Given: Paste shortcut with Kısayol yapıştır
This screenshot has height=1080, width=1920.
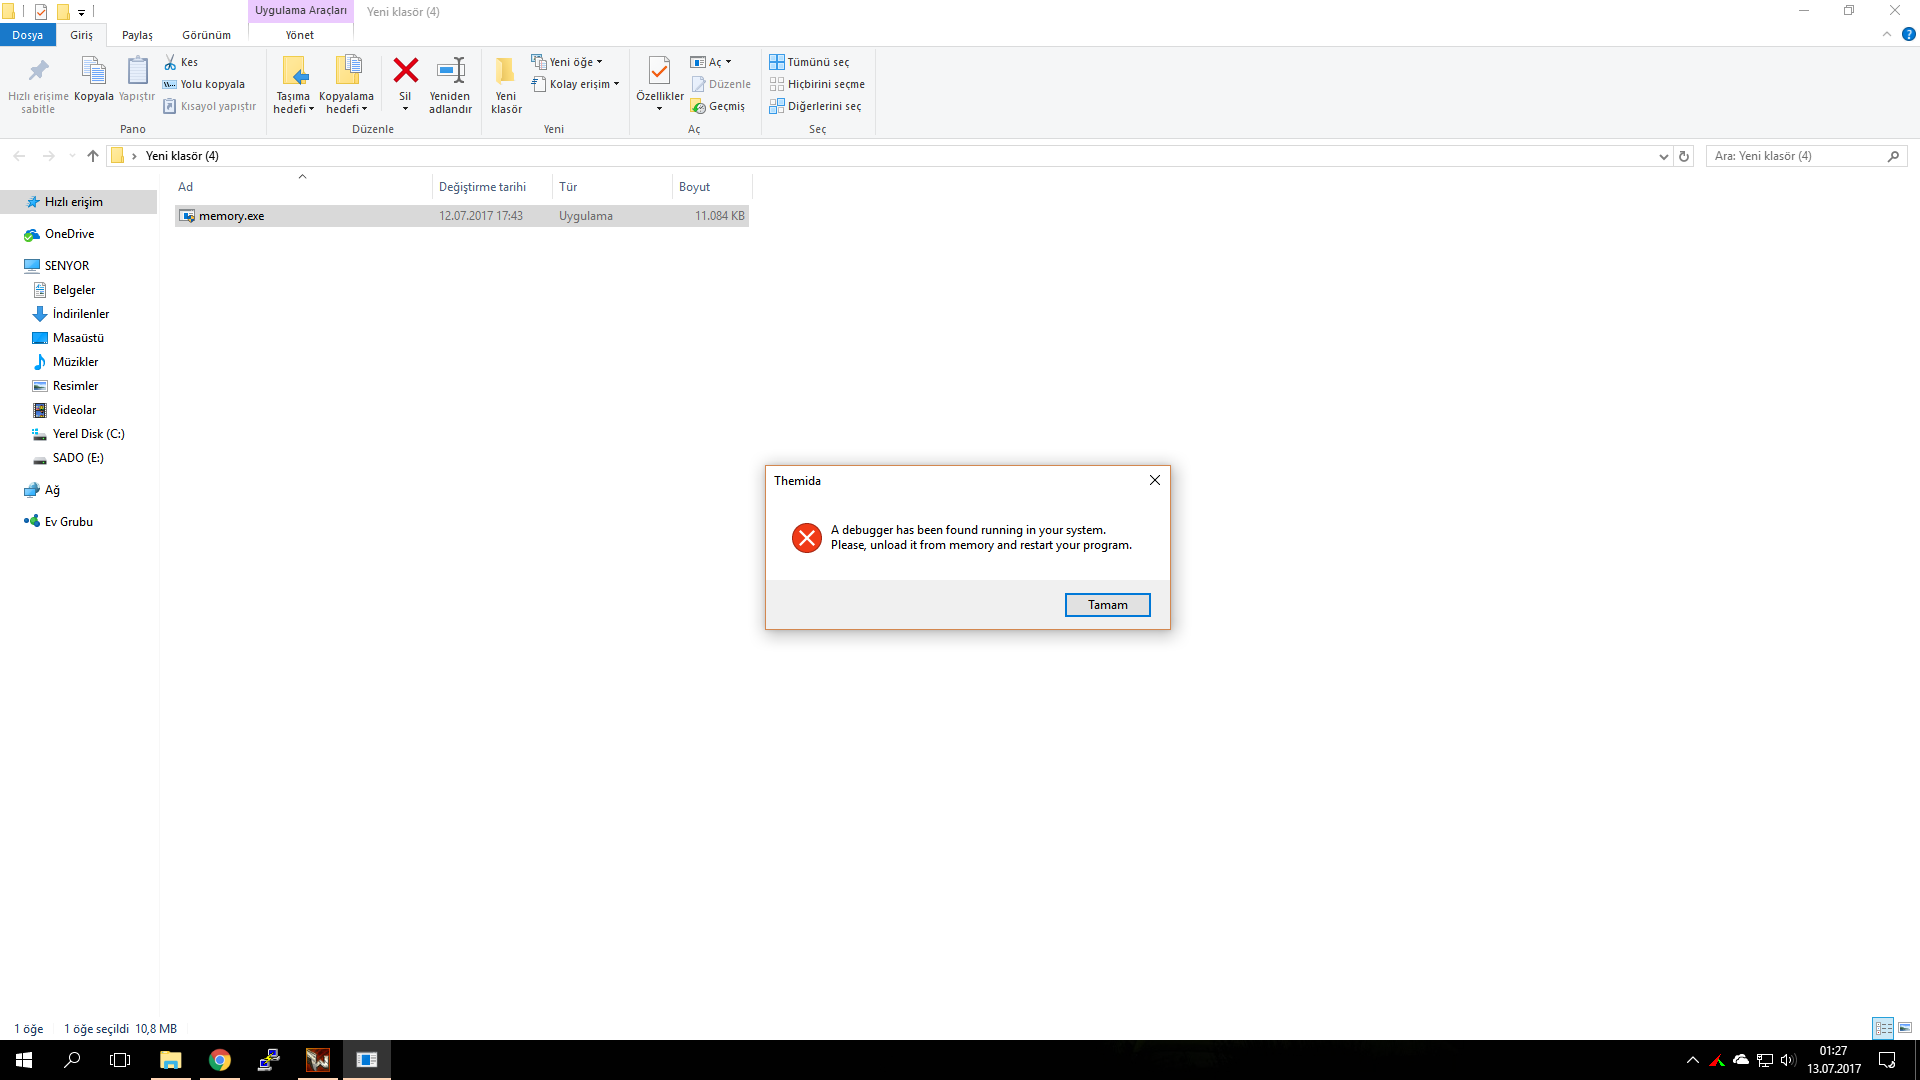Looking at the screenshot, I should pyautogui.click(x=210, y=106).
